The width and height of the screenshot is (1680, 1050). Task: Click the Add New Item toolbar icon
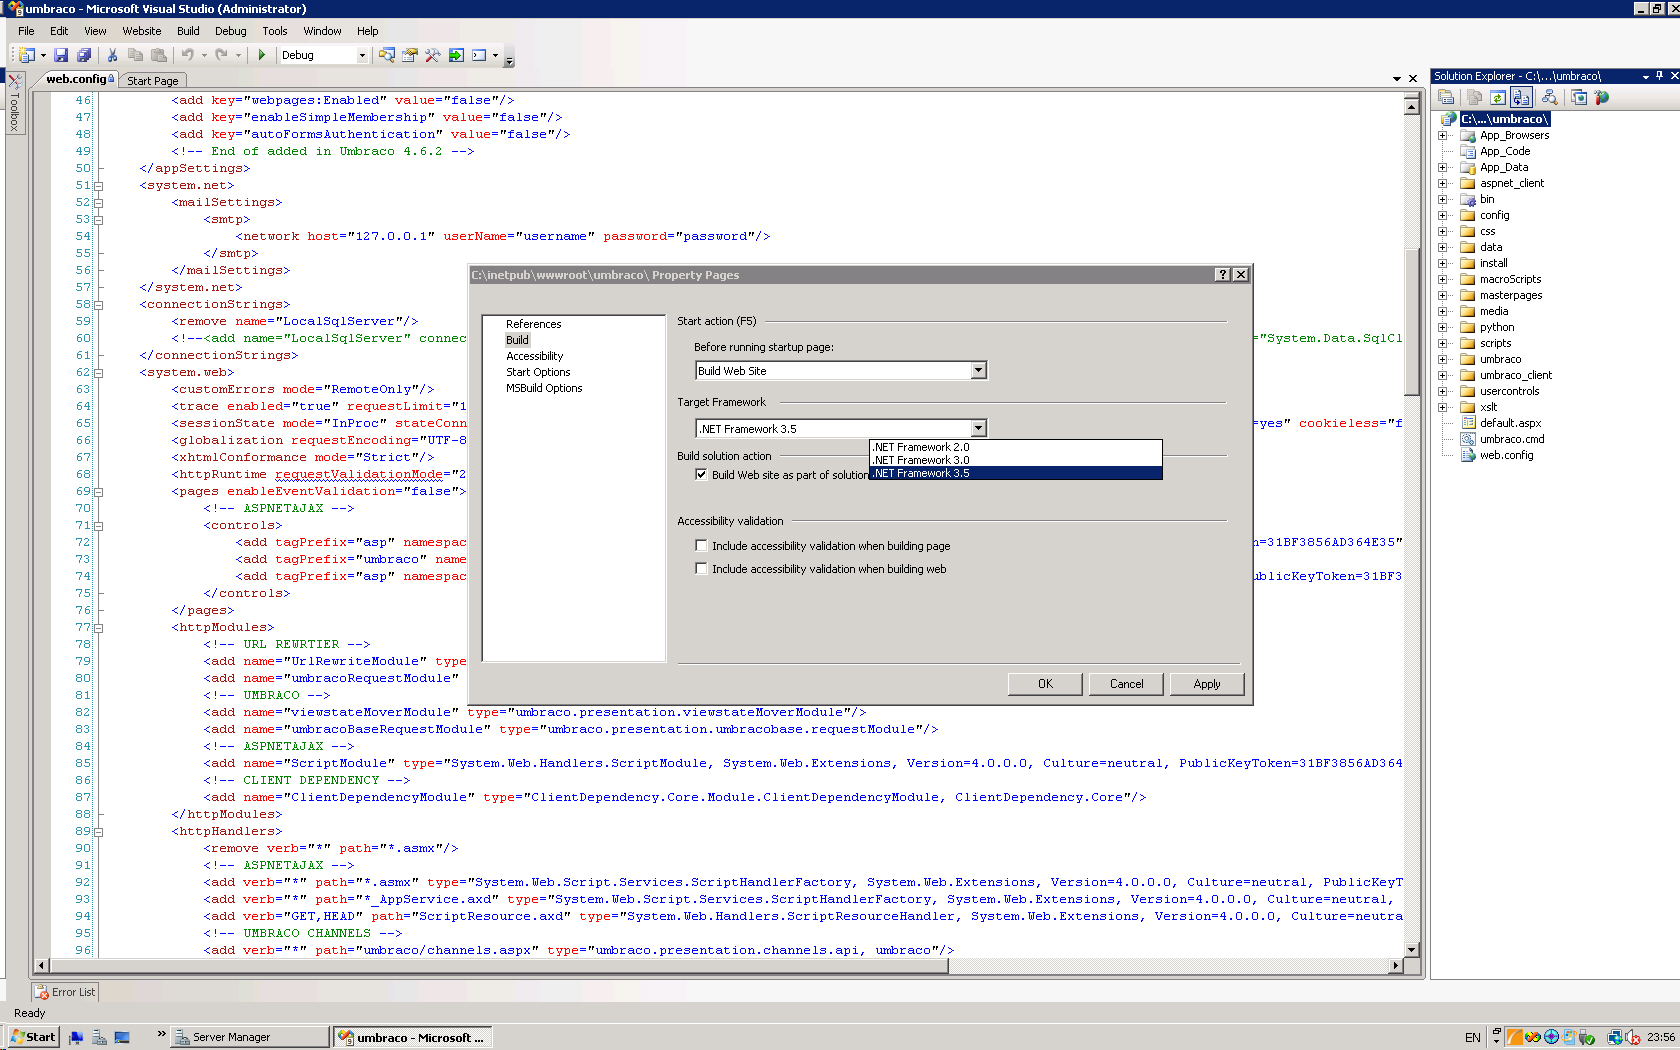(x=26, y=55)
